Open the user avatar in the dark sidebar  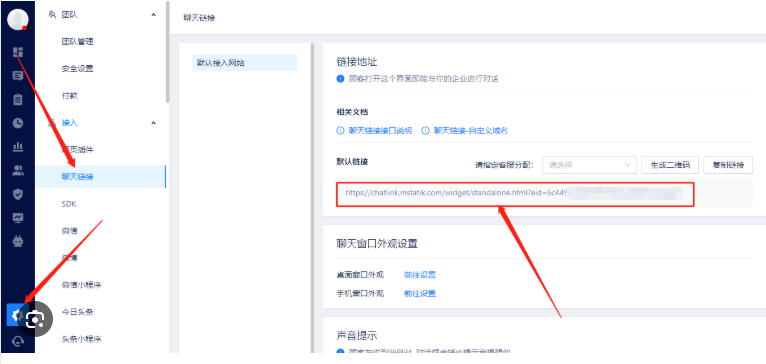pyautogui.click(x=18, y=19)
